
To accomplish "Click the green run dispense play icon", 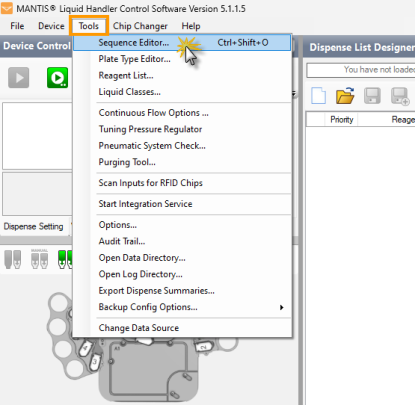I will (57, 78).
